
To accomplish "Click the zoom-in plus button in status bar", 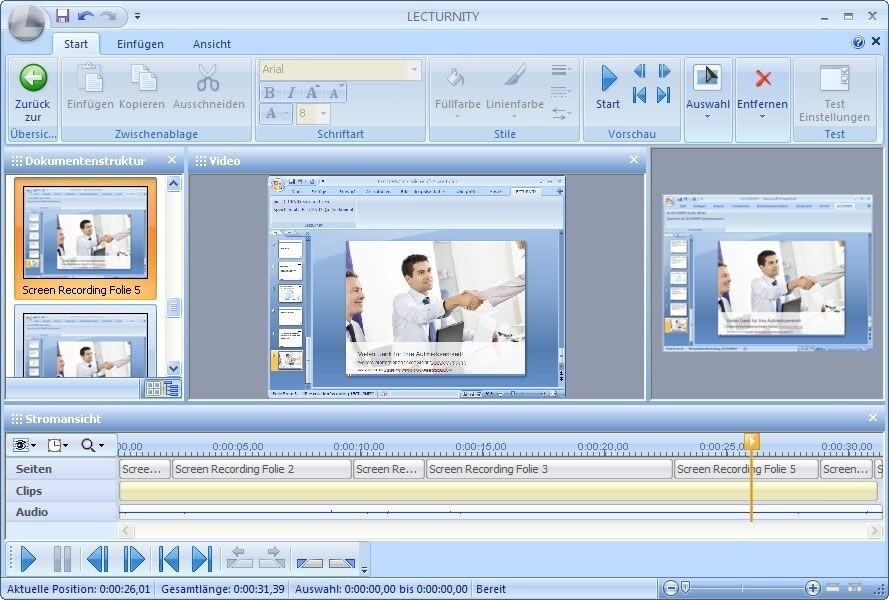I will coord(813,589).
